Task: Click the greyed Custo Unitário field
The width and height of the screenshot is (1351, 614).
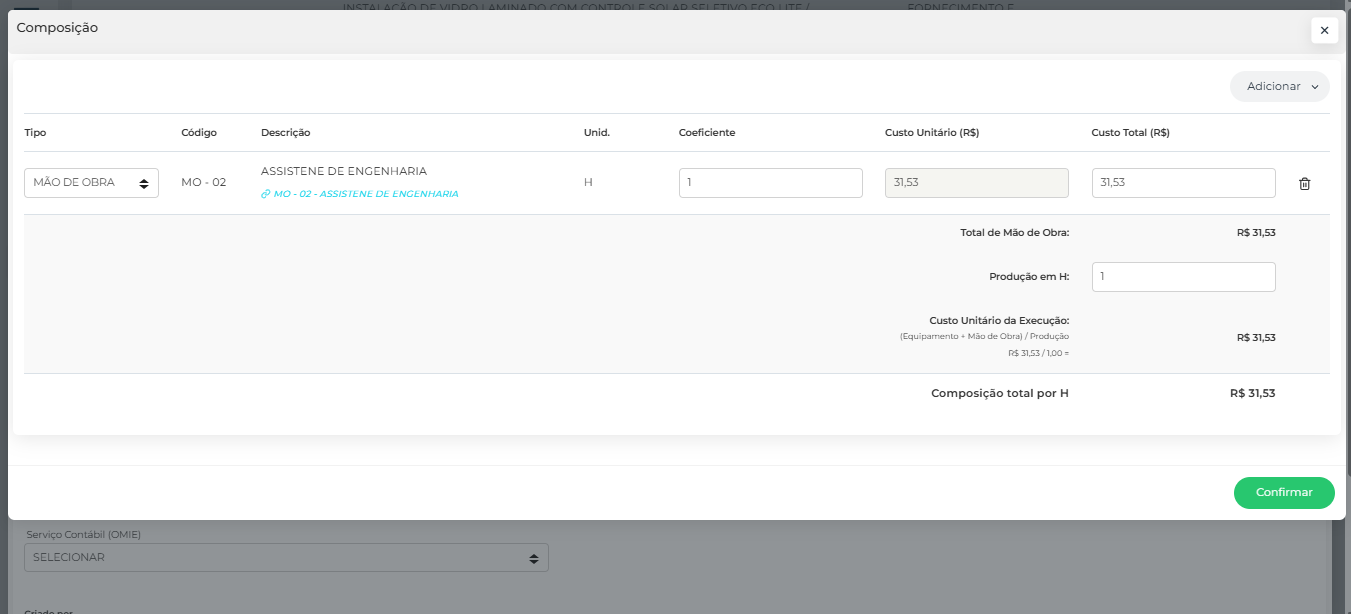Action: [976, 183]
